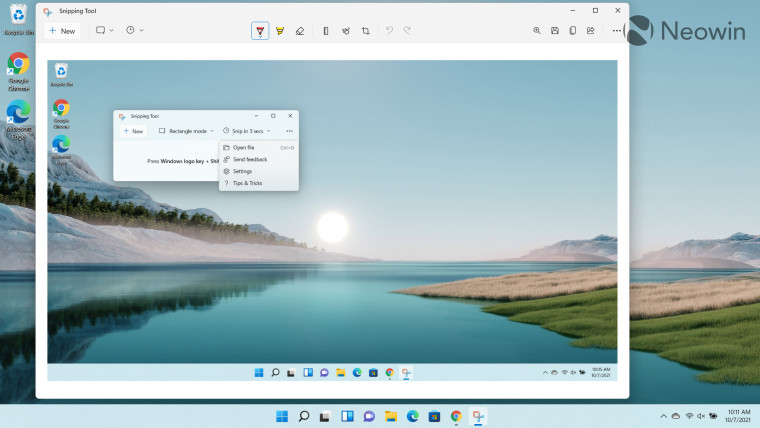Open the Zoom control

[537, 31]
